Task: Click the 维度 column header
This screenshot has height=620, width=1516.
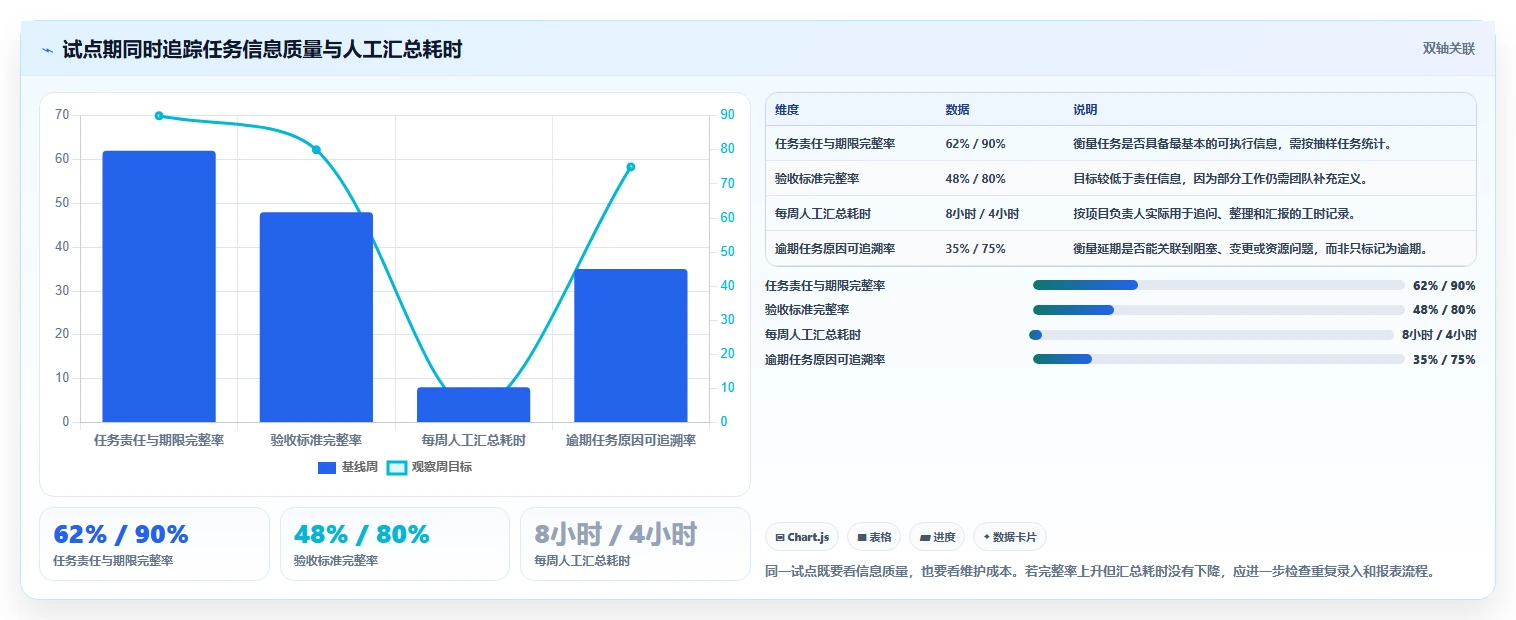Action: point(787,110)
